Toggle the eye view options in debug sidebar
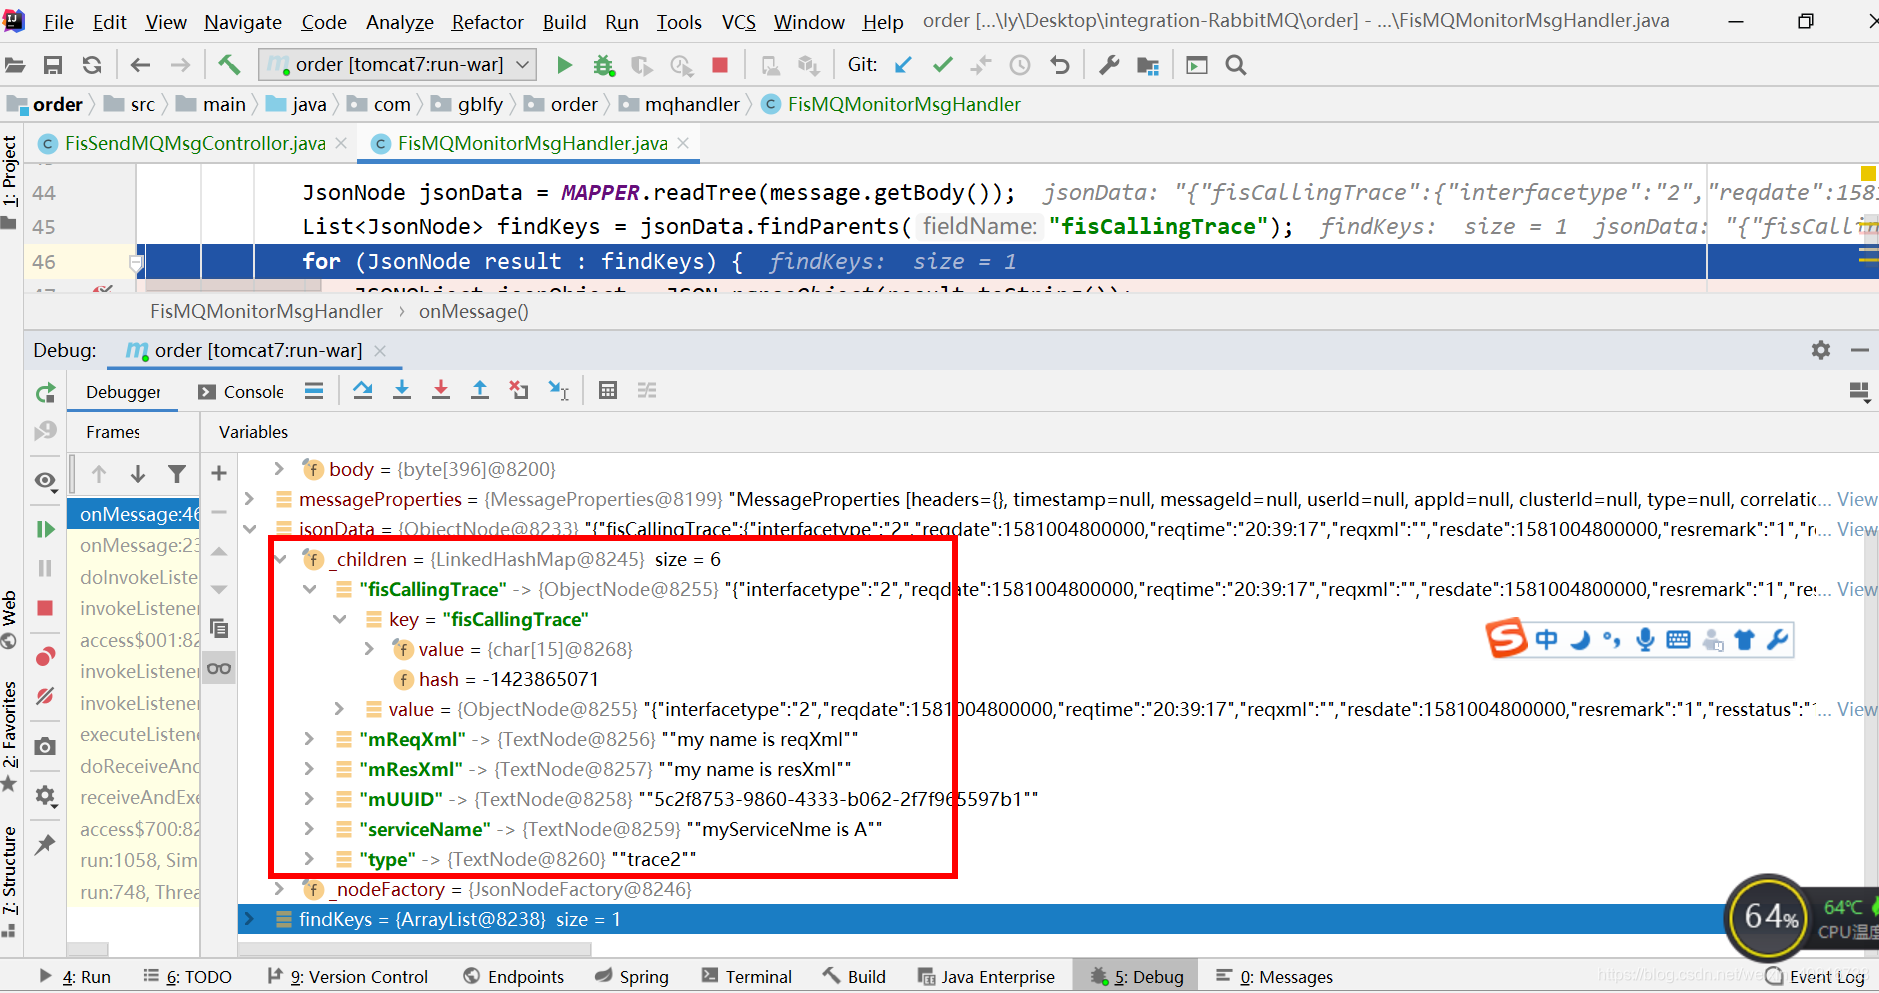Image resolution: width=1879 pixels, height=993 pixels. [x=45, y=480]
